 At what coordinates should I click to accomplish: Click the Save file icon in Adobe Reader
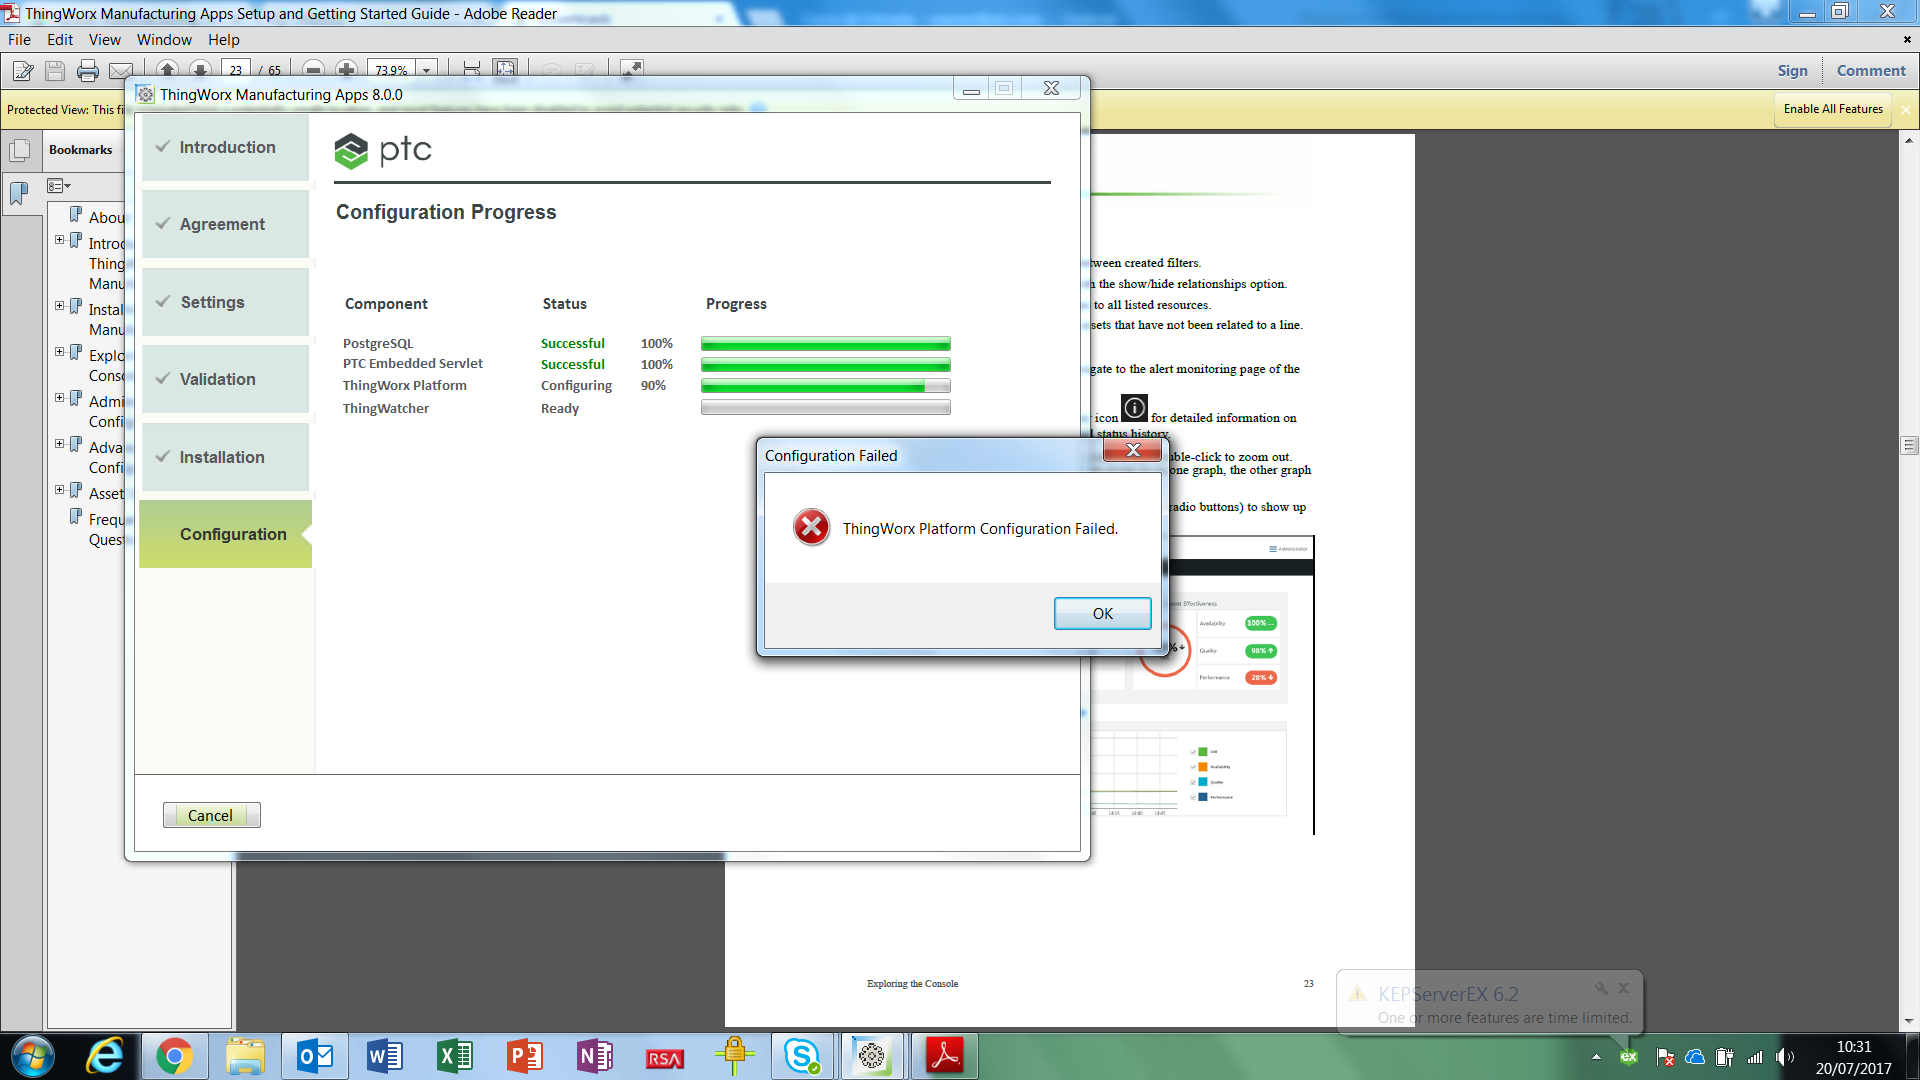55,70
